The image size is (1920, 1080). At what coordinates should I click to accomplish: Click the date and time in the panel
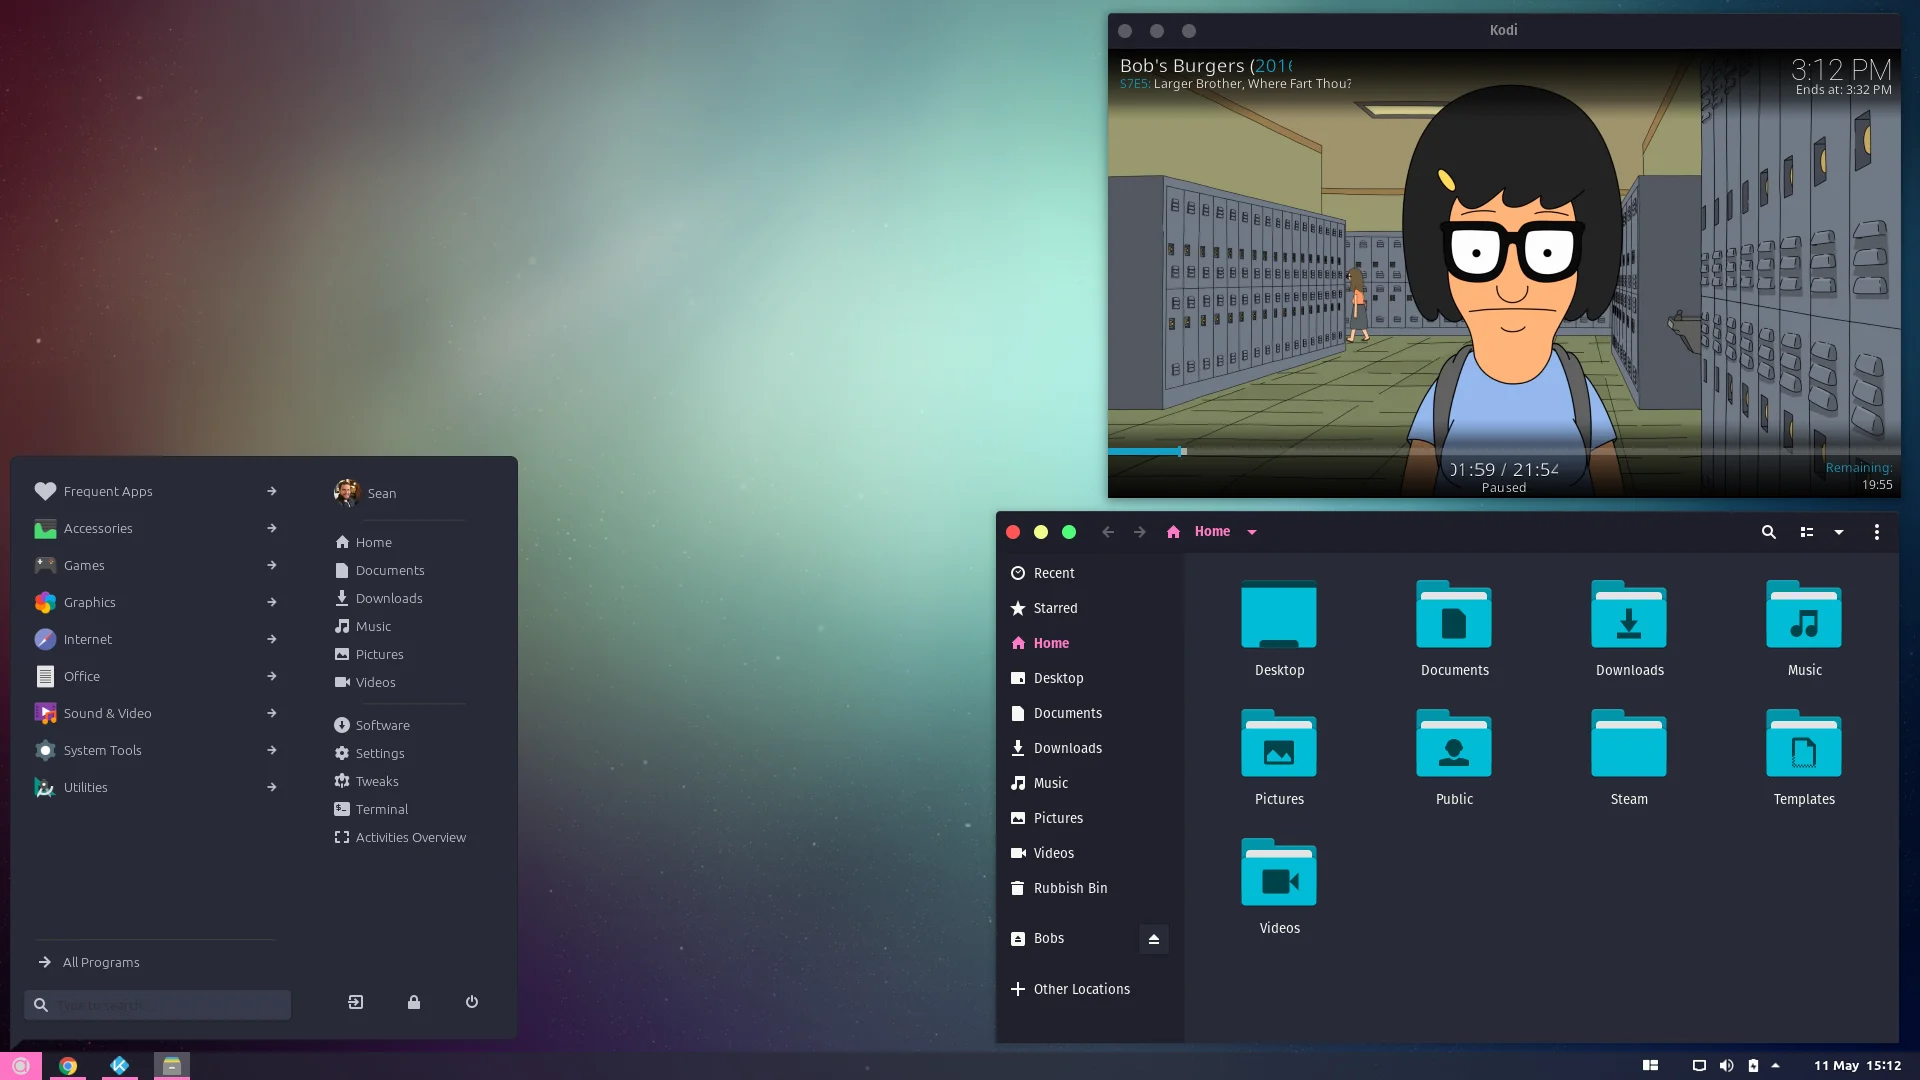click(x=1857, y=1066)
